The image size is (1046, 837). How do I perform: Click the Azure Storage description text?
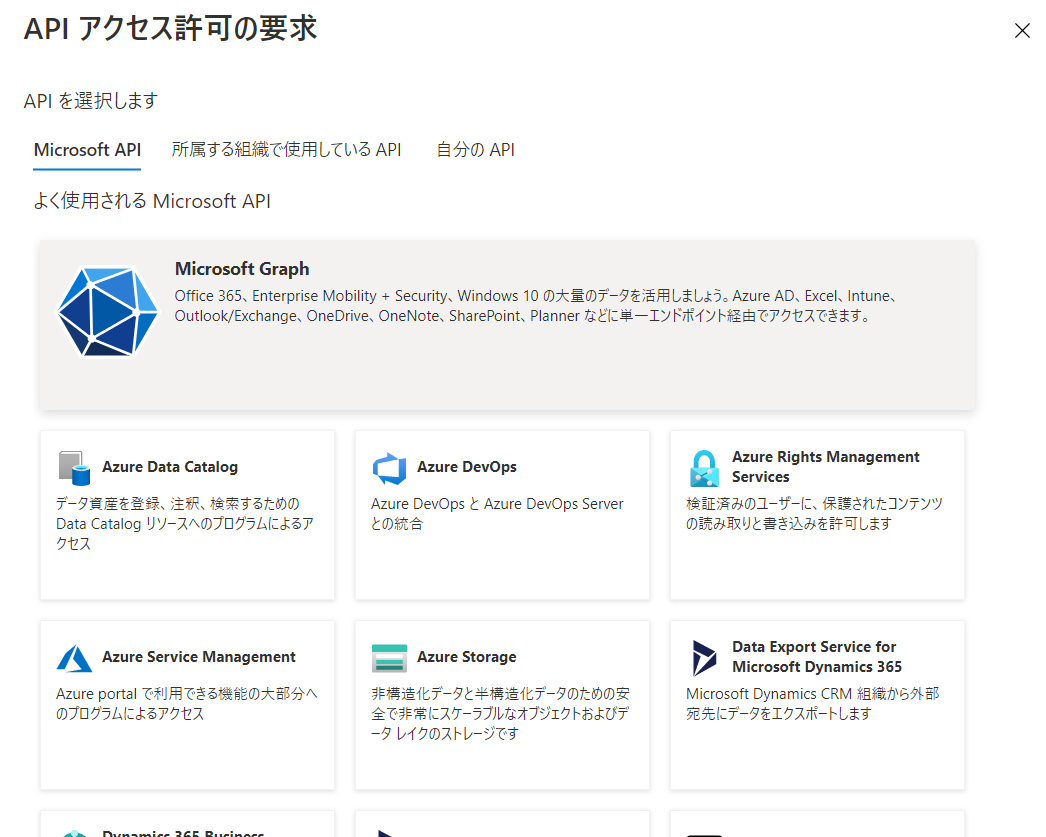click(500, 714)
